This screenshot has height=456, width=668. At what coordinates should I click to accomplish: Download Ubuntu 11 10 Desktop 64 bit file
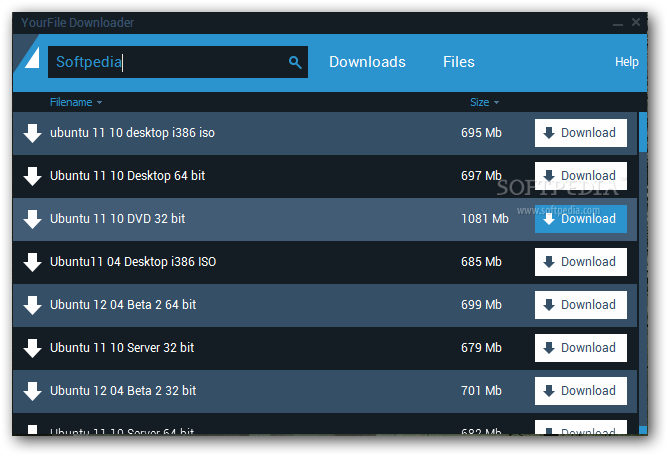[581, 176]
